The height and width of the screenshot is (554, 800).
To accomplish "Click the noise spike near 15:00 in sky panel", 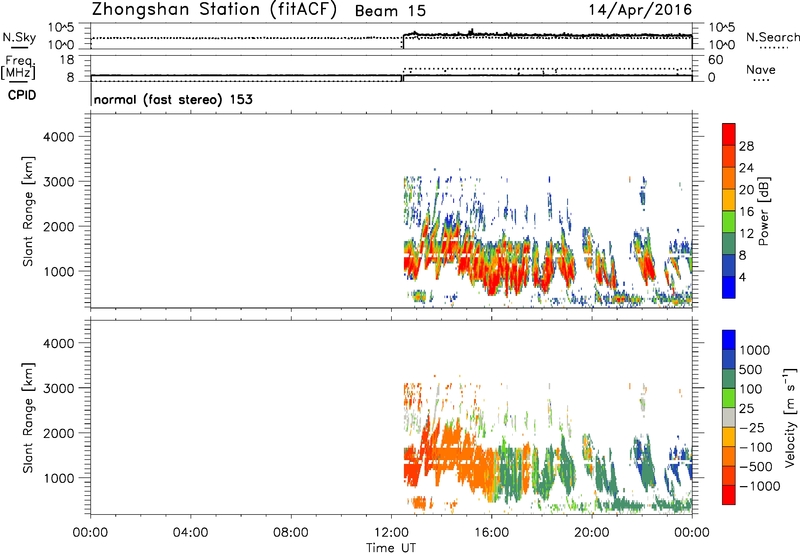I will [x=471, y=32].
